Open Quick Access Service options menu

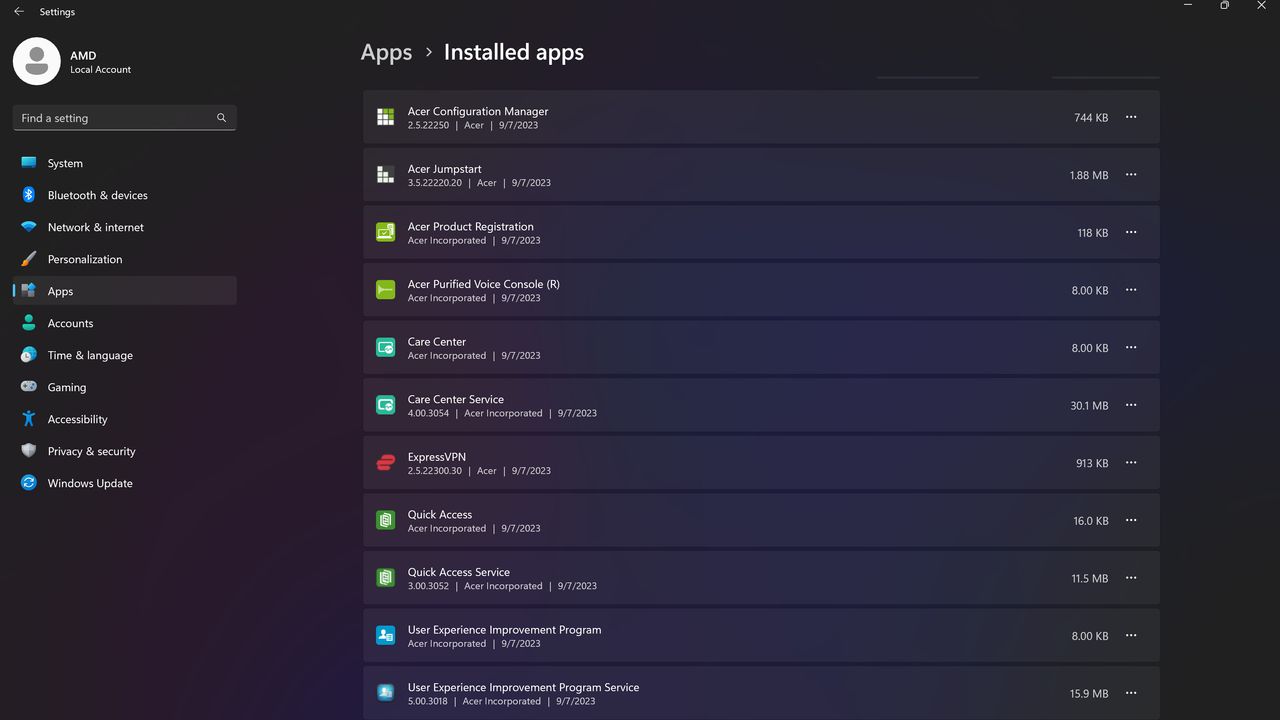pyautogui.click(x=1131, y=578)
